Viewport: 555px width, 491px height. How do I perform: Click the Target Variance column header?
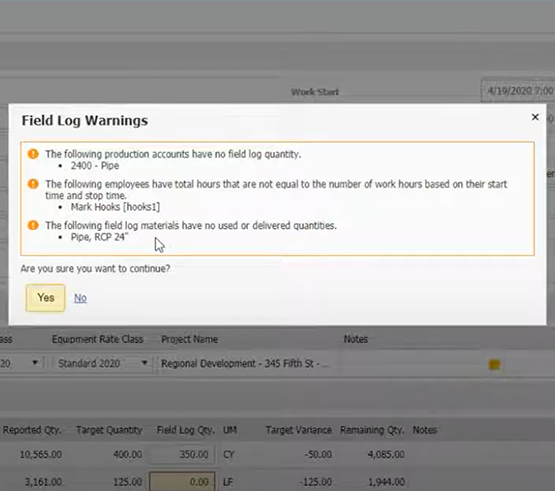298,430
